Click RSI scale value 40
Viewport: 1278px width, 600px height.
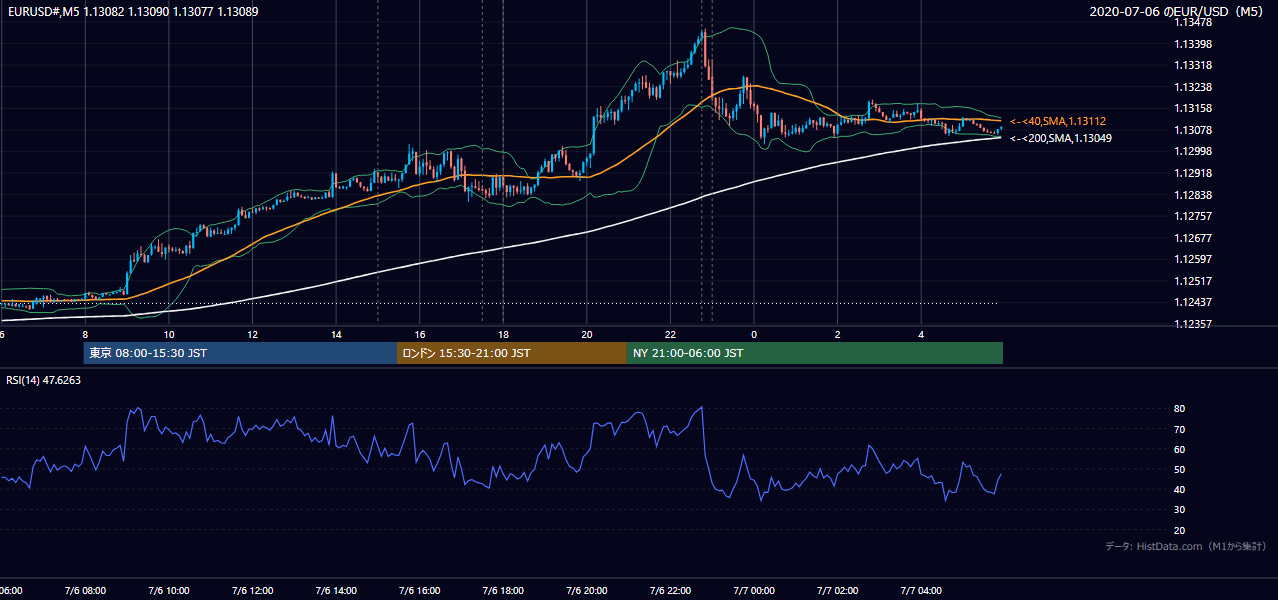click(x=1180, y=489)
